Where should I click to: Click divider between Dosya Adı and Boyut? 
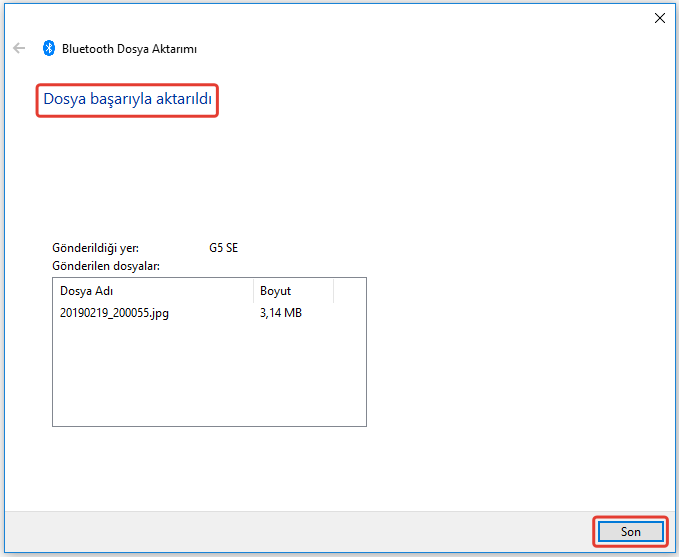[253, 291]
